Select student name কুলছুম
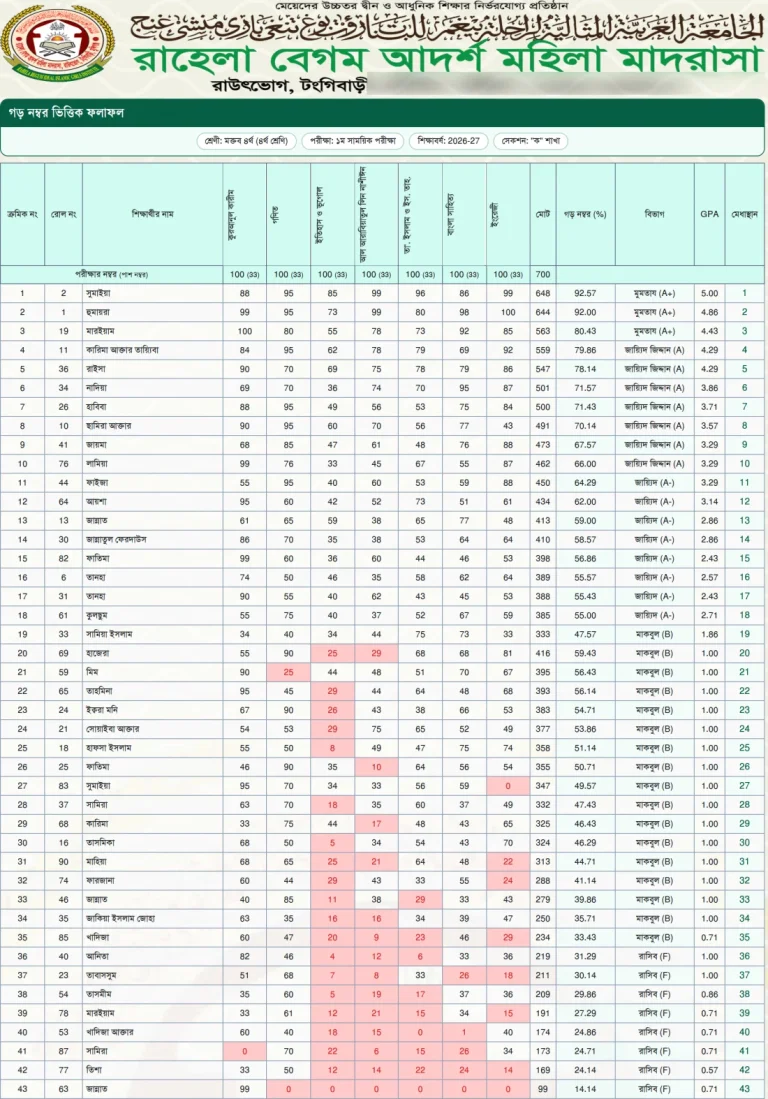This screenshot has height=1099, width=768. (x=97, y=615)
